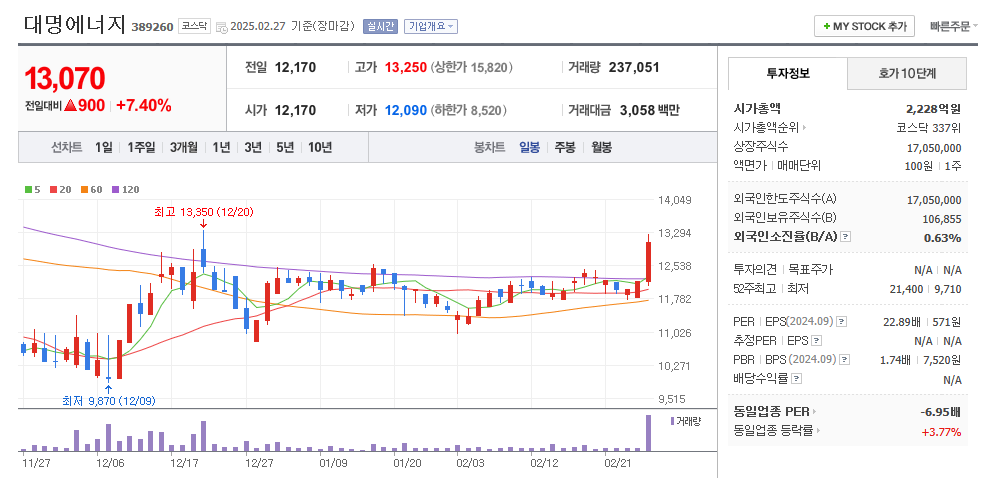Click the orange 60-day moving average legend swatch
The width and height of the screenshot is (991, 478).
pos(83,189)
